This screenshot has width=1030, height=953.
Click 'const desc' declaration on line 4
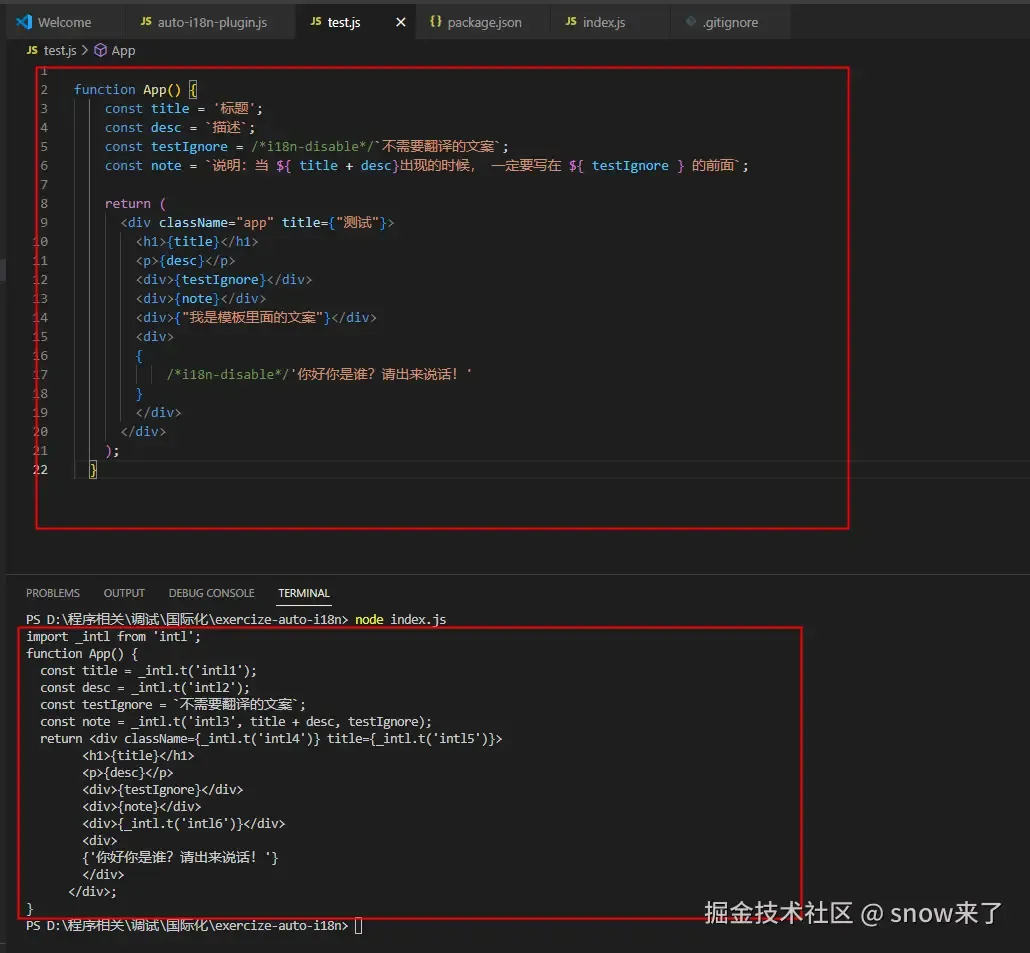pyautogui.click(x=143, y=128)
